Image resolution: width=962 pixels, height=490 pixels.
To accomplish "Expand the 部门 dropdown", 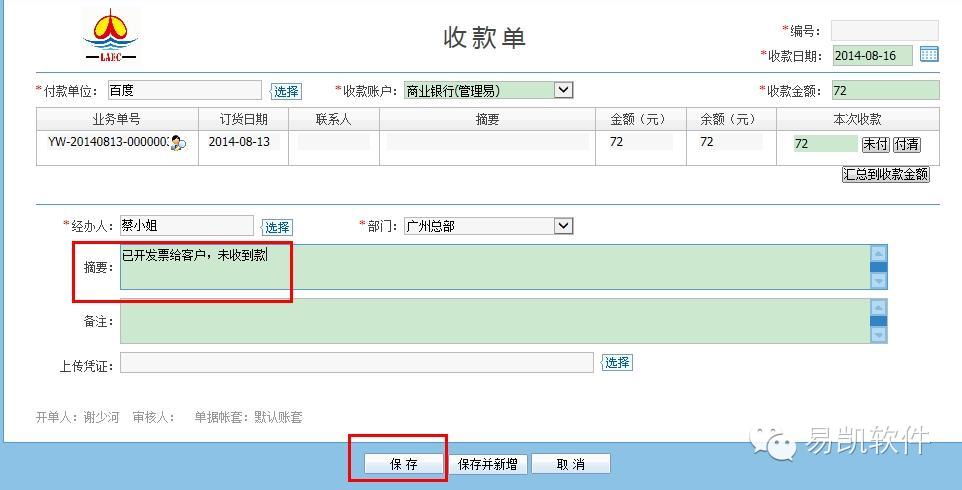I will pyautogui.click(x=563, y=226).
